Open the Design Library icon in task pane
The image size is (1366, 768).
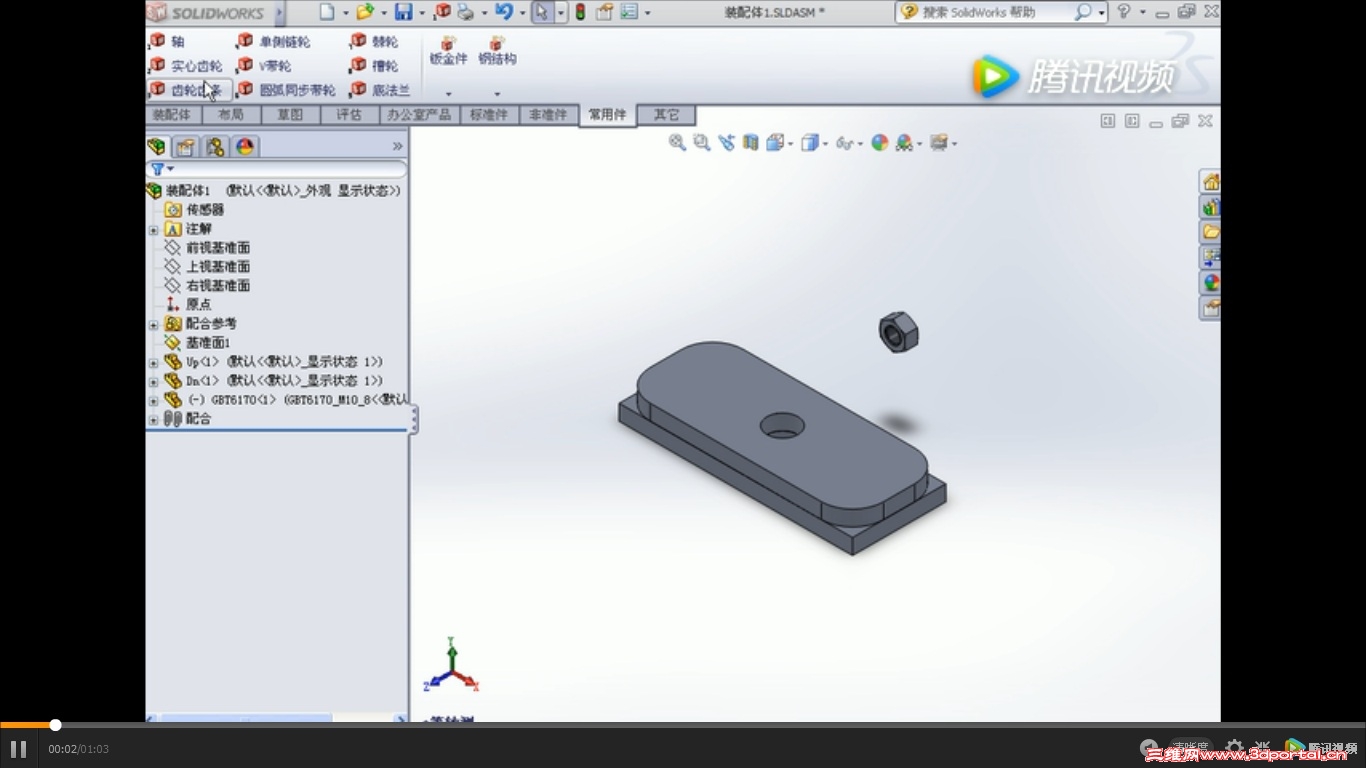1211,207
